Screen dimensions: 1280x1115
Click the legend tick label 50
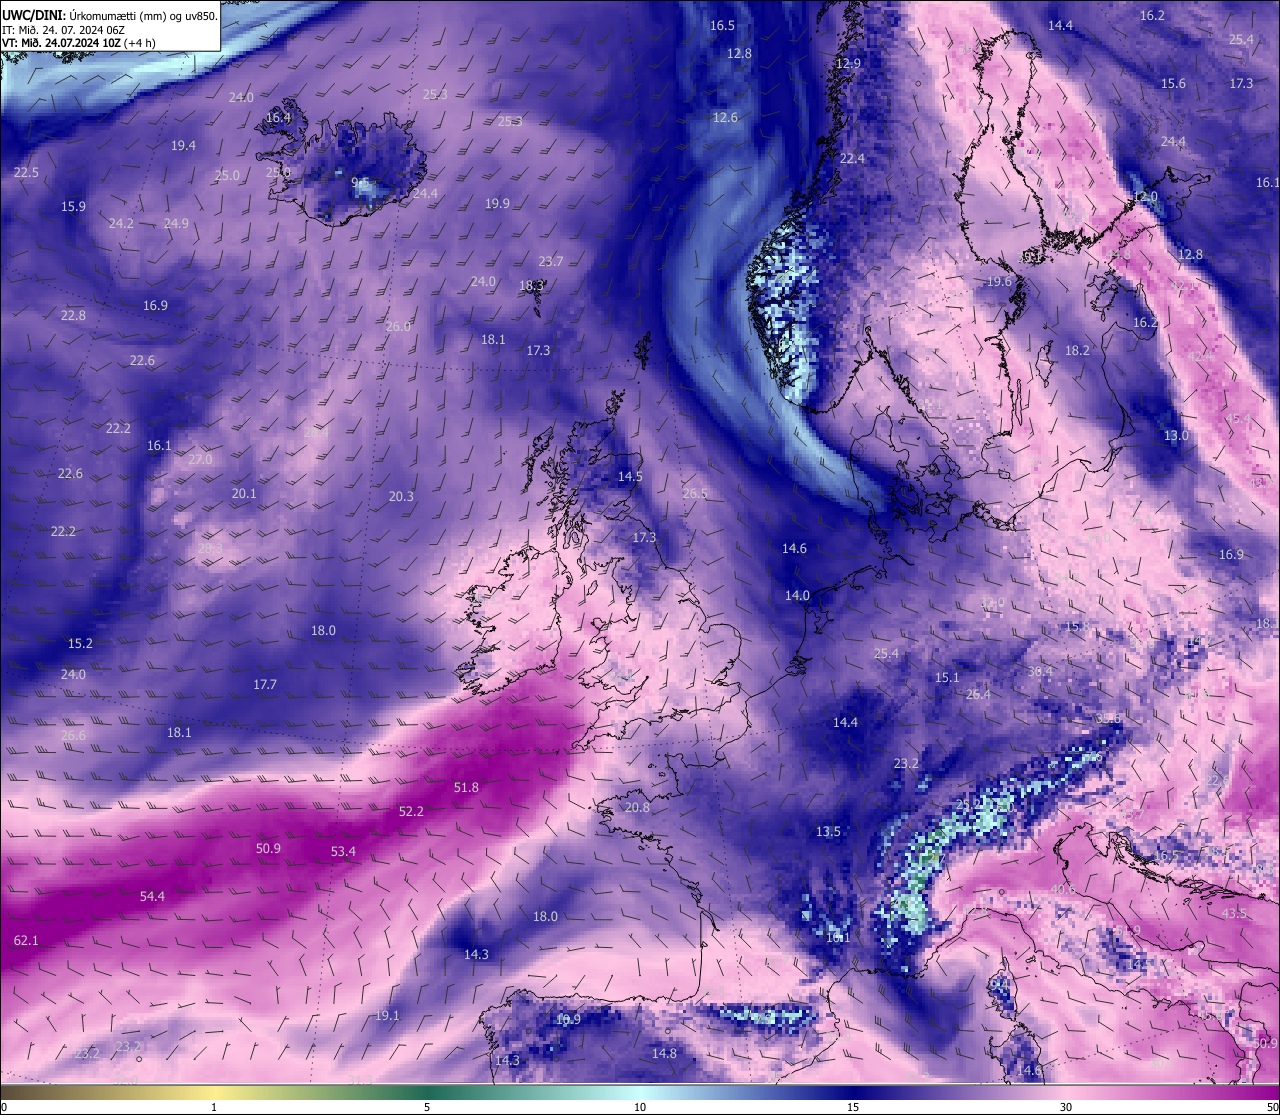click(1272, 1107)
